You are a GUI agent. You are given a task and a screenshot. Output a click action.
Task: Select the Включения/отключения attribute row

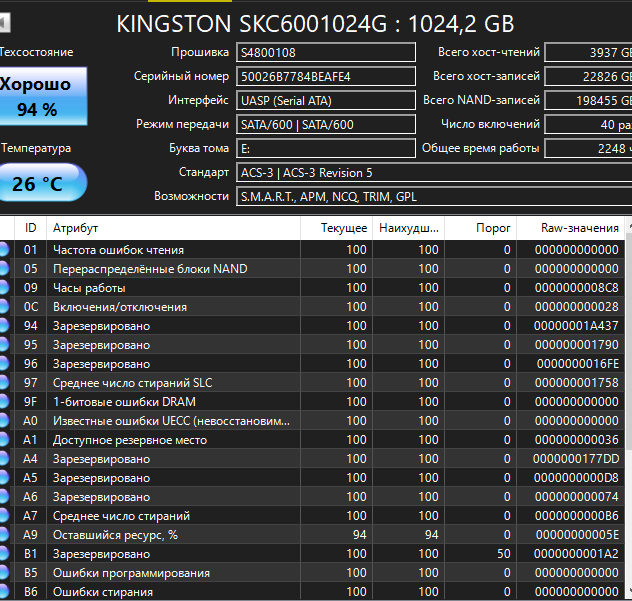tap(312, 307)
